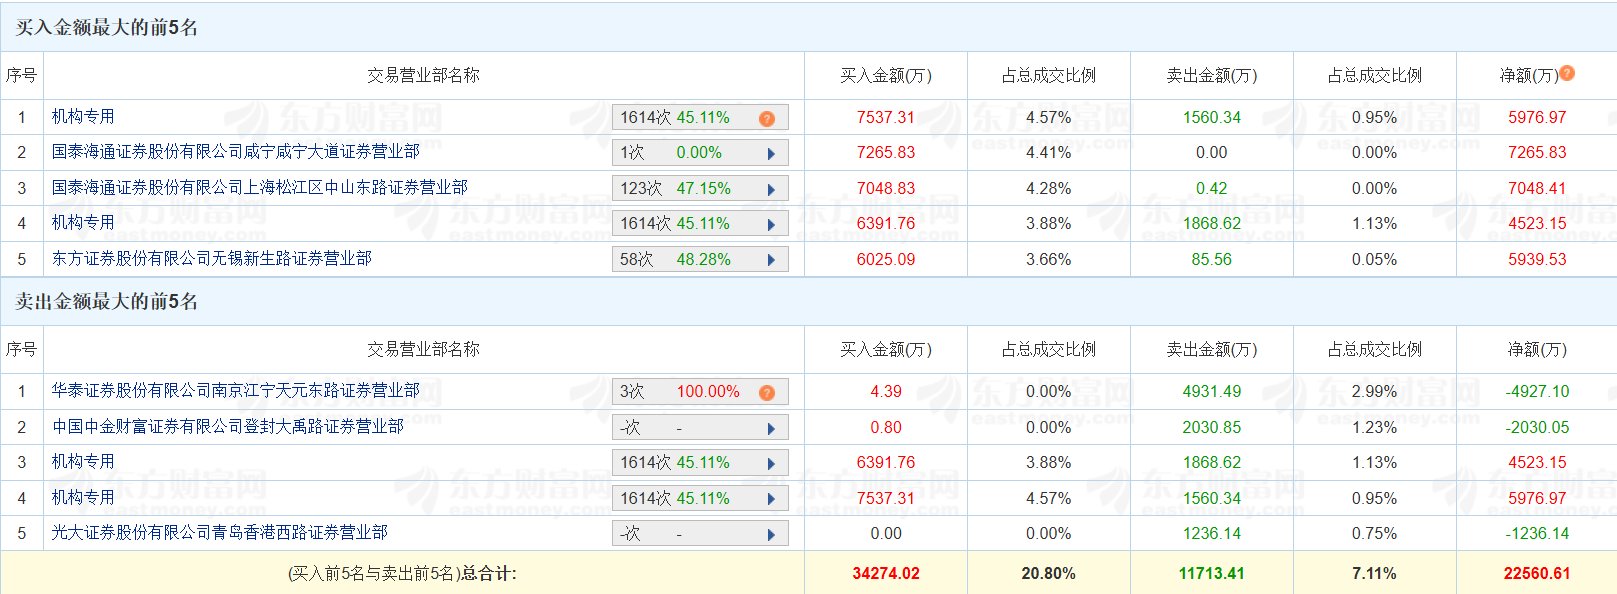This screenshot has height=594, width=1617.
Task: Click the buy amount 0.80
Action: point(886,427)
